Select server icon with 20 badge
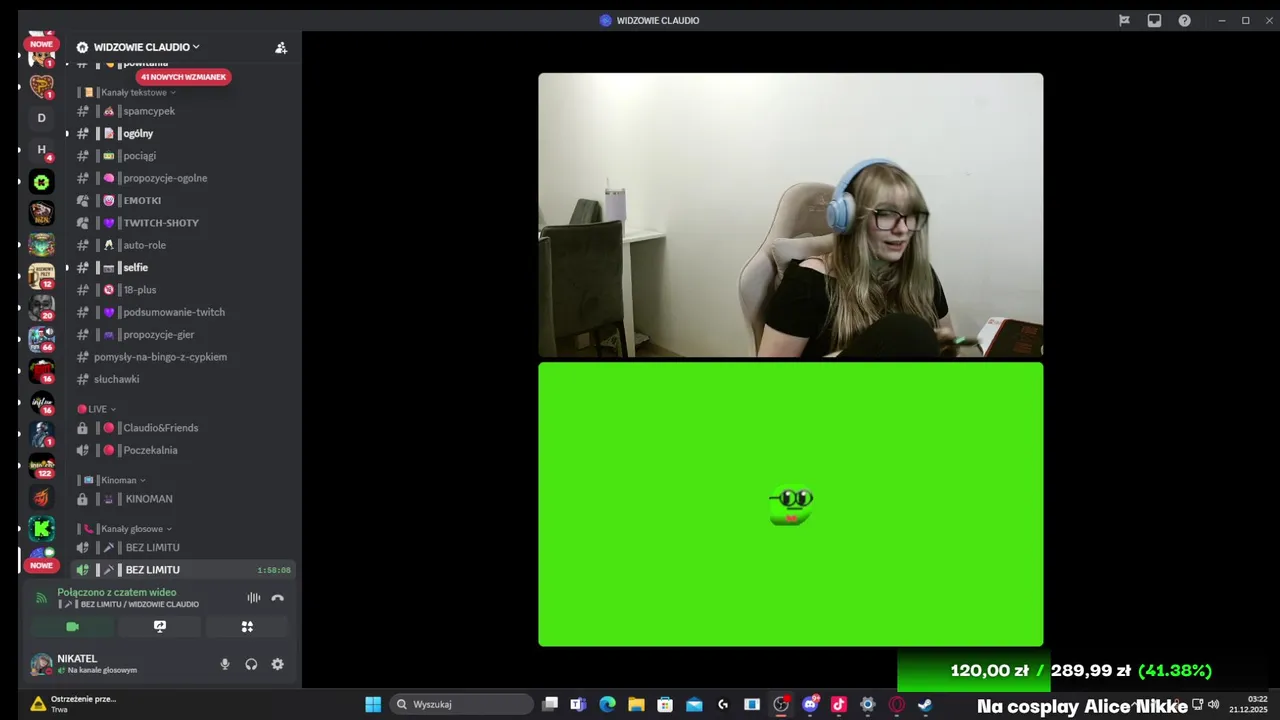1280x720 pixels. point(41,308)
